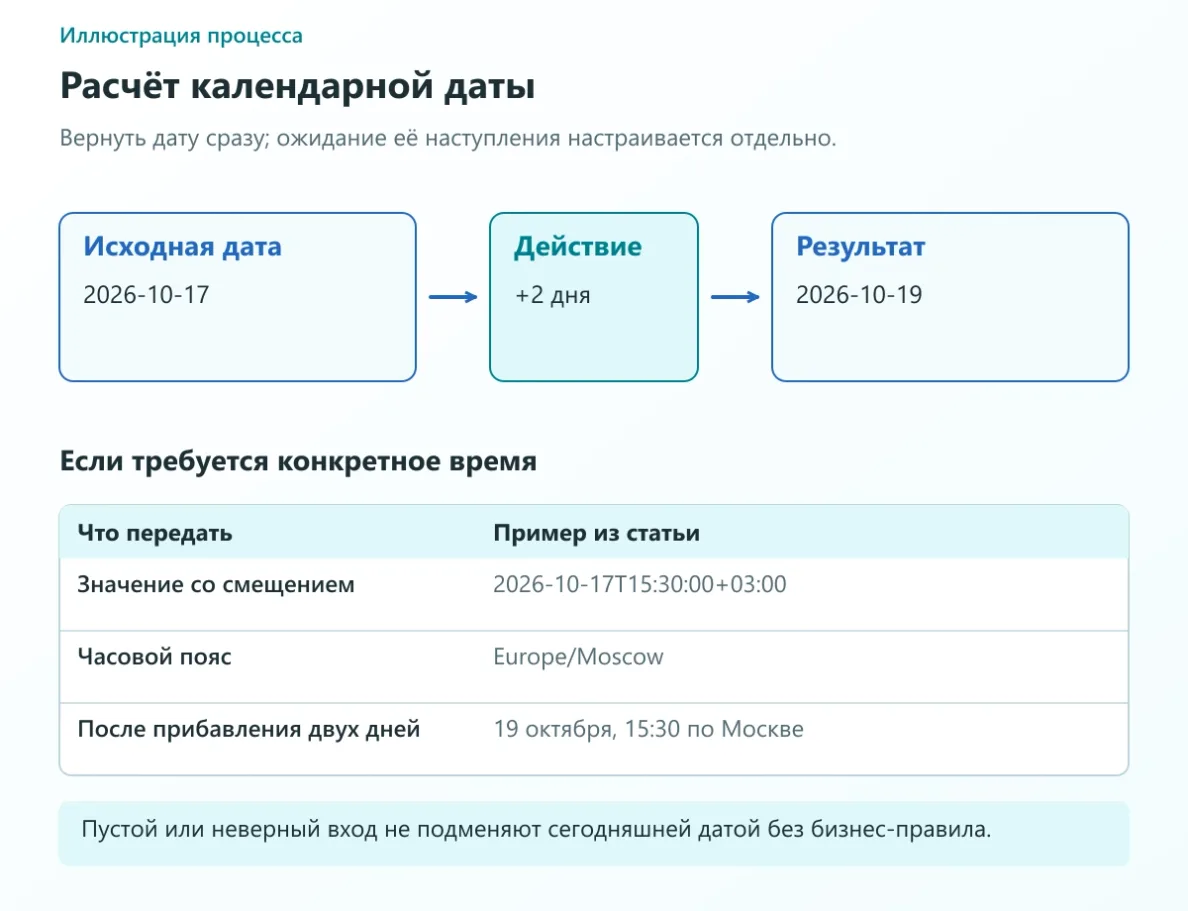Click the 'Результат' card title

pos(860,246)
